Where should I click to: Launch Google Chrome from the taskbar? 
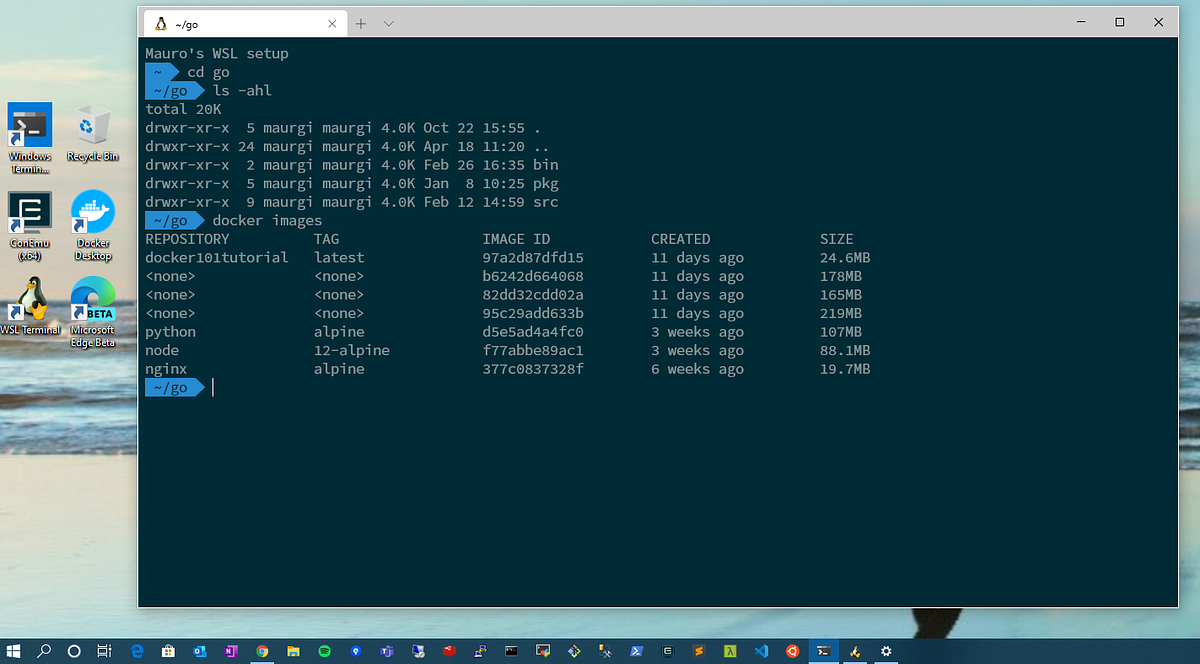pos(262,651)
